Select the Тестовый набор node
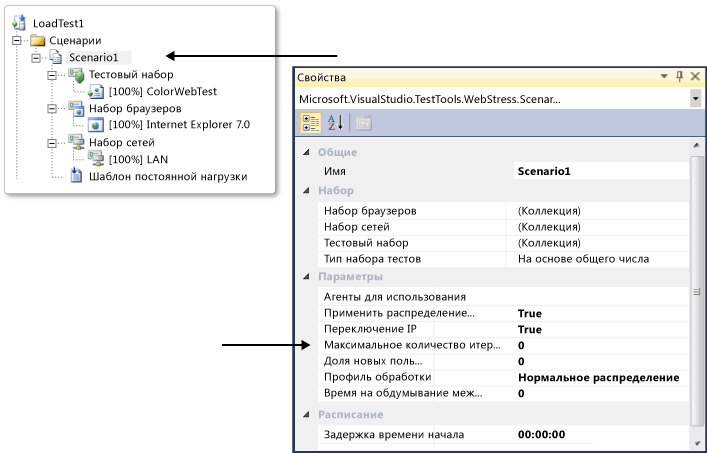The image size is (707, 453). click(131, 74)
